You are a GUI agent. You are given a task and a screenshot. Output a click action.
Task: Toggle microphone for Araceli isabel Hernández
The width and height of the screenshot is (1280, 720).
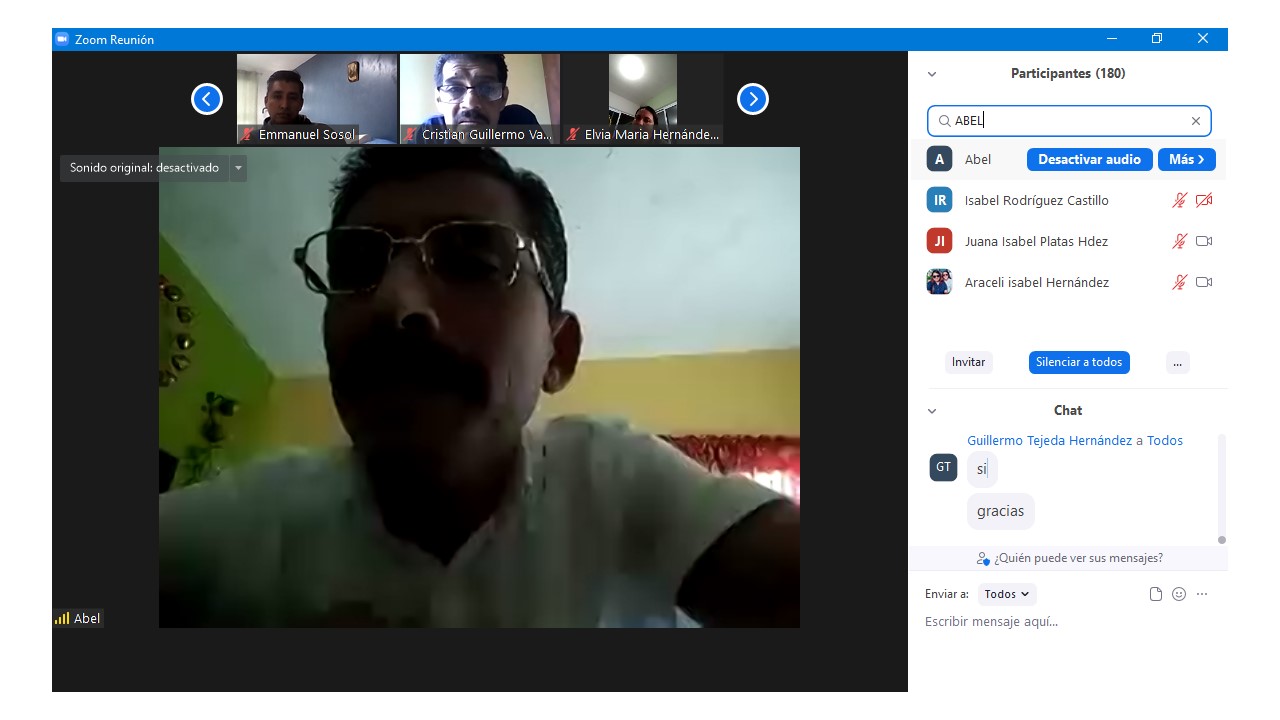[1179, 282]
